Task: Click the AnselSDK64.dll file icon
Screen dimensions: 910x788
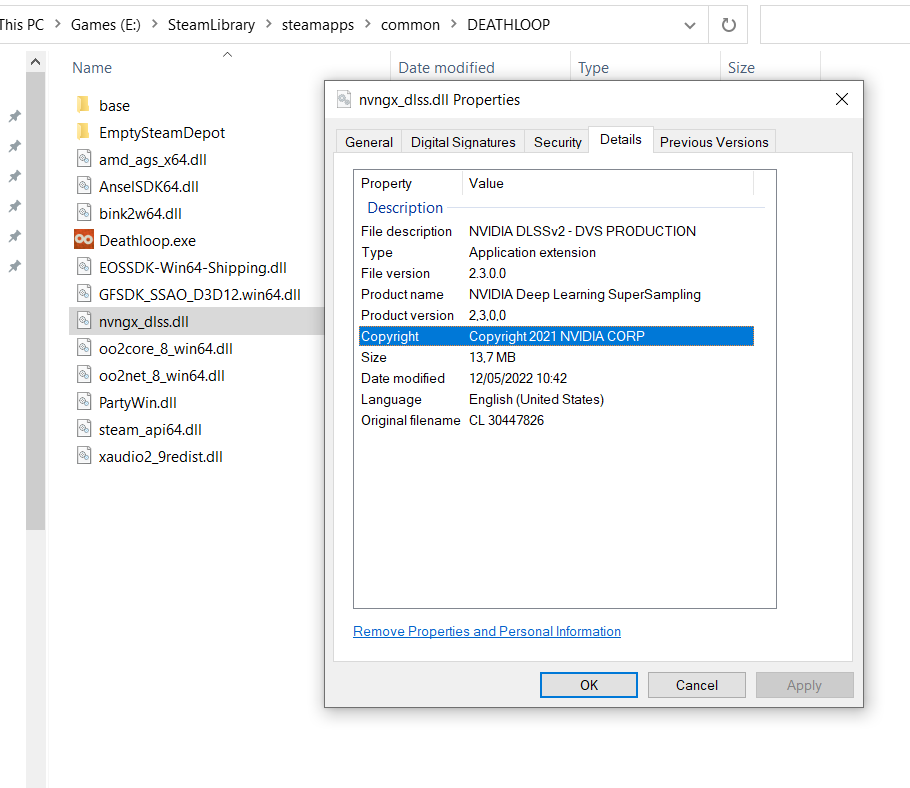Action: (x=84, y=186)
